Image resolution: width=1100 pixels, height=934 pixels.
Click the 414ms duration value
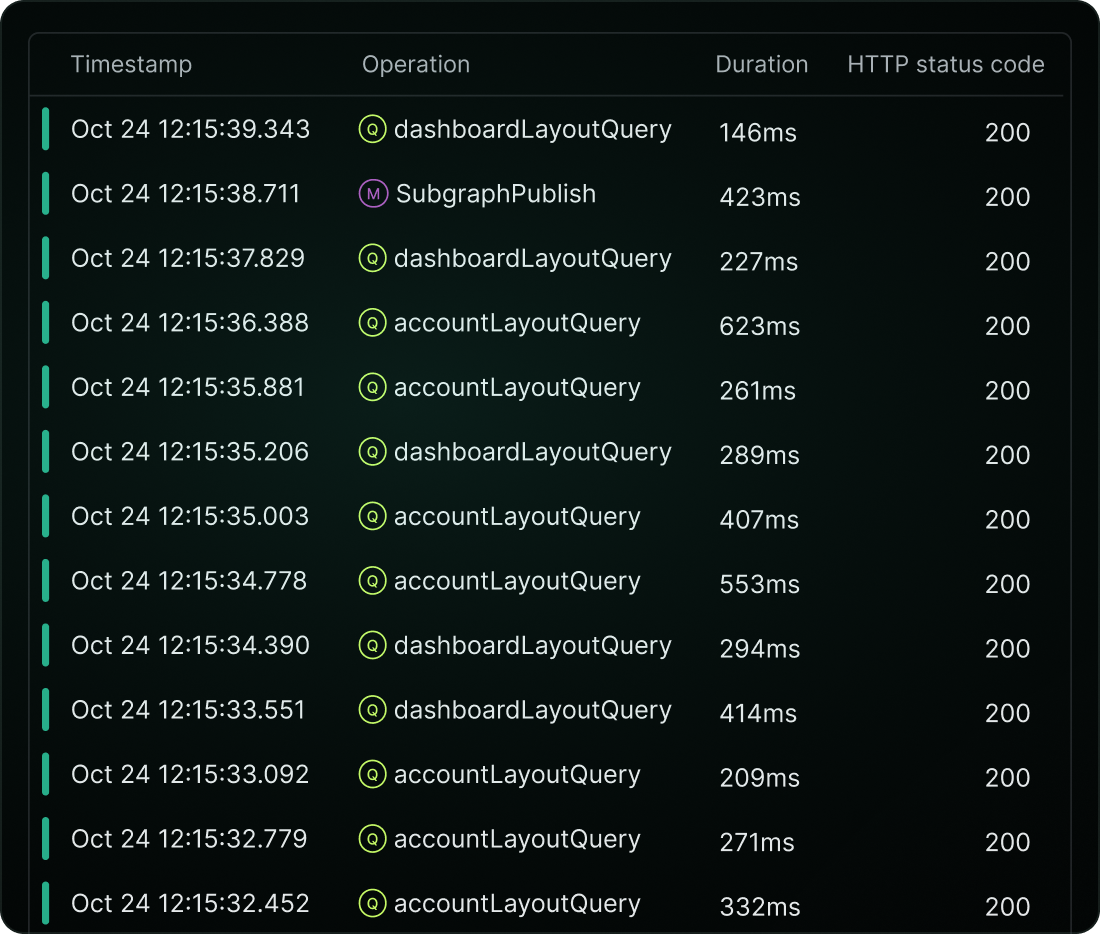pyautogui.click(x=758, y=714)
